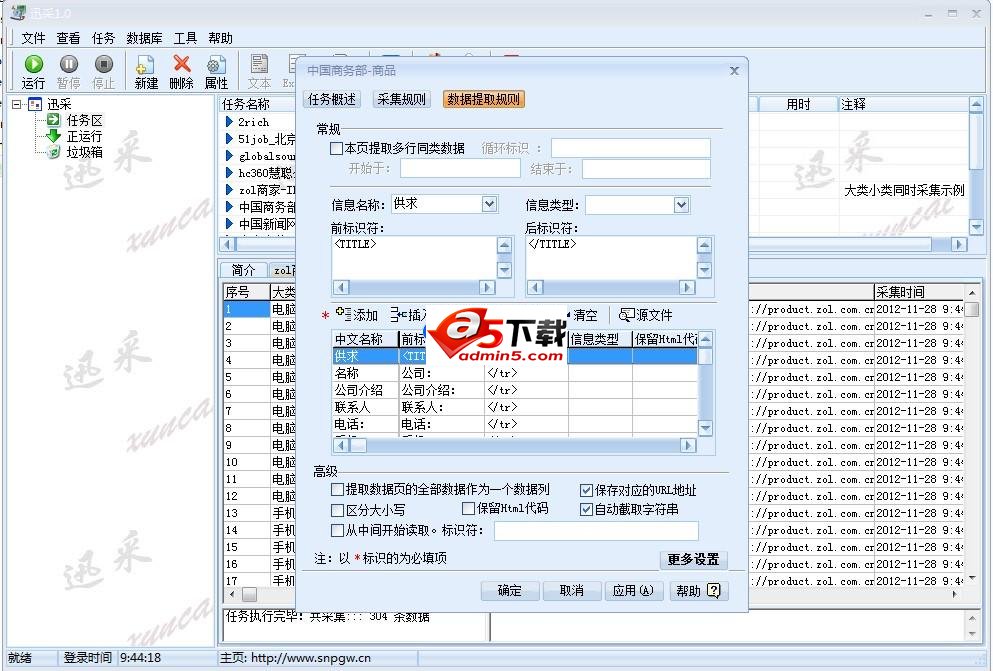The width and height of the screenshot is (993, 671).
Task: Uncheck 保存对应的URL地址
Action: point(586,490)
